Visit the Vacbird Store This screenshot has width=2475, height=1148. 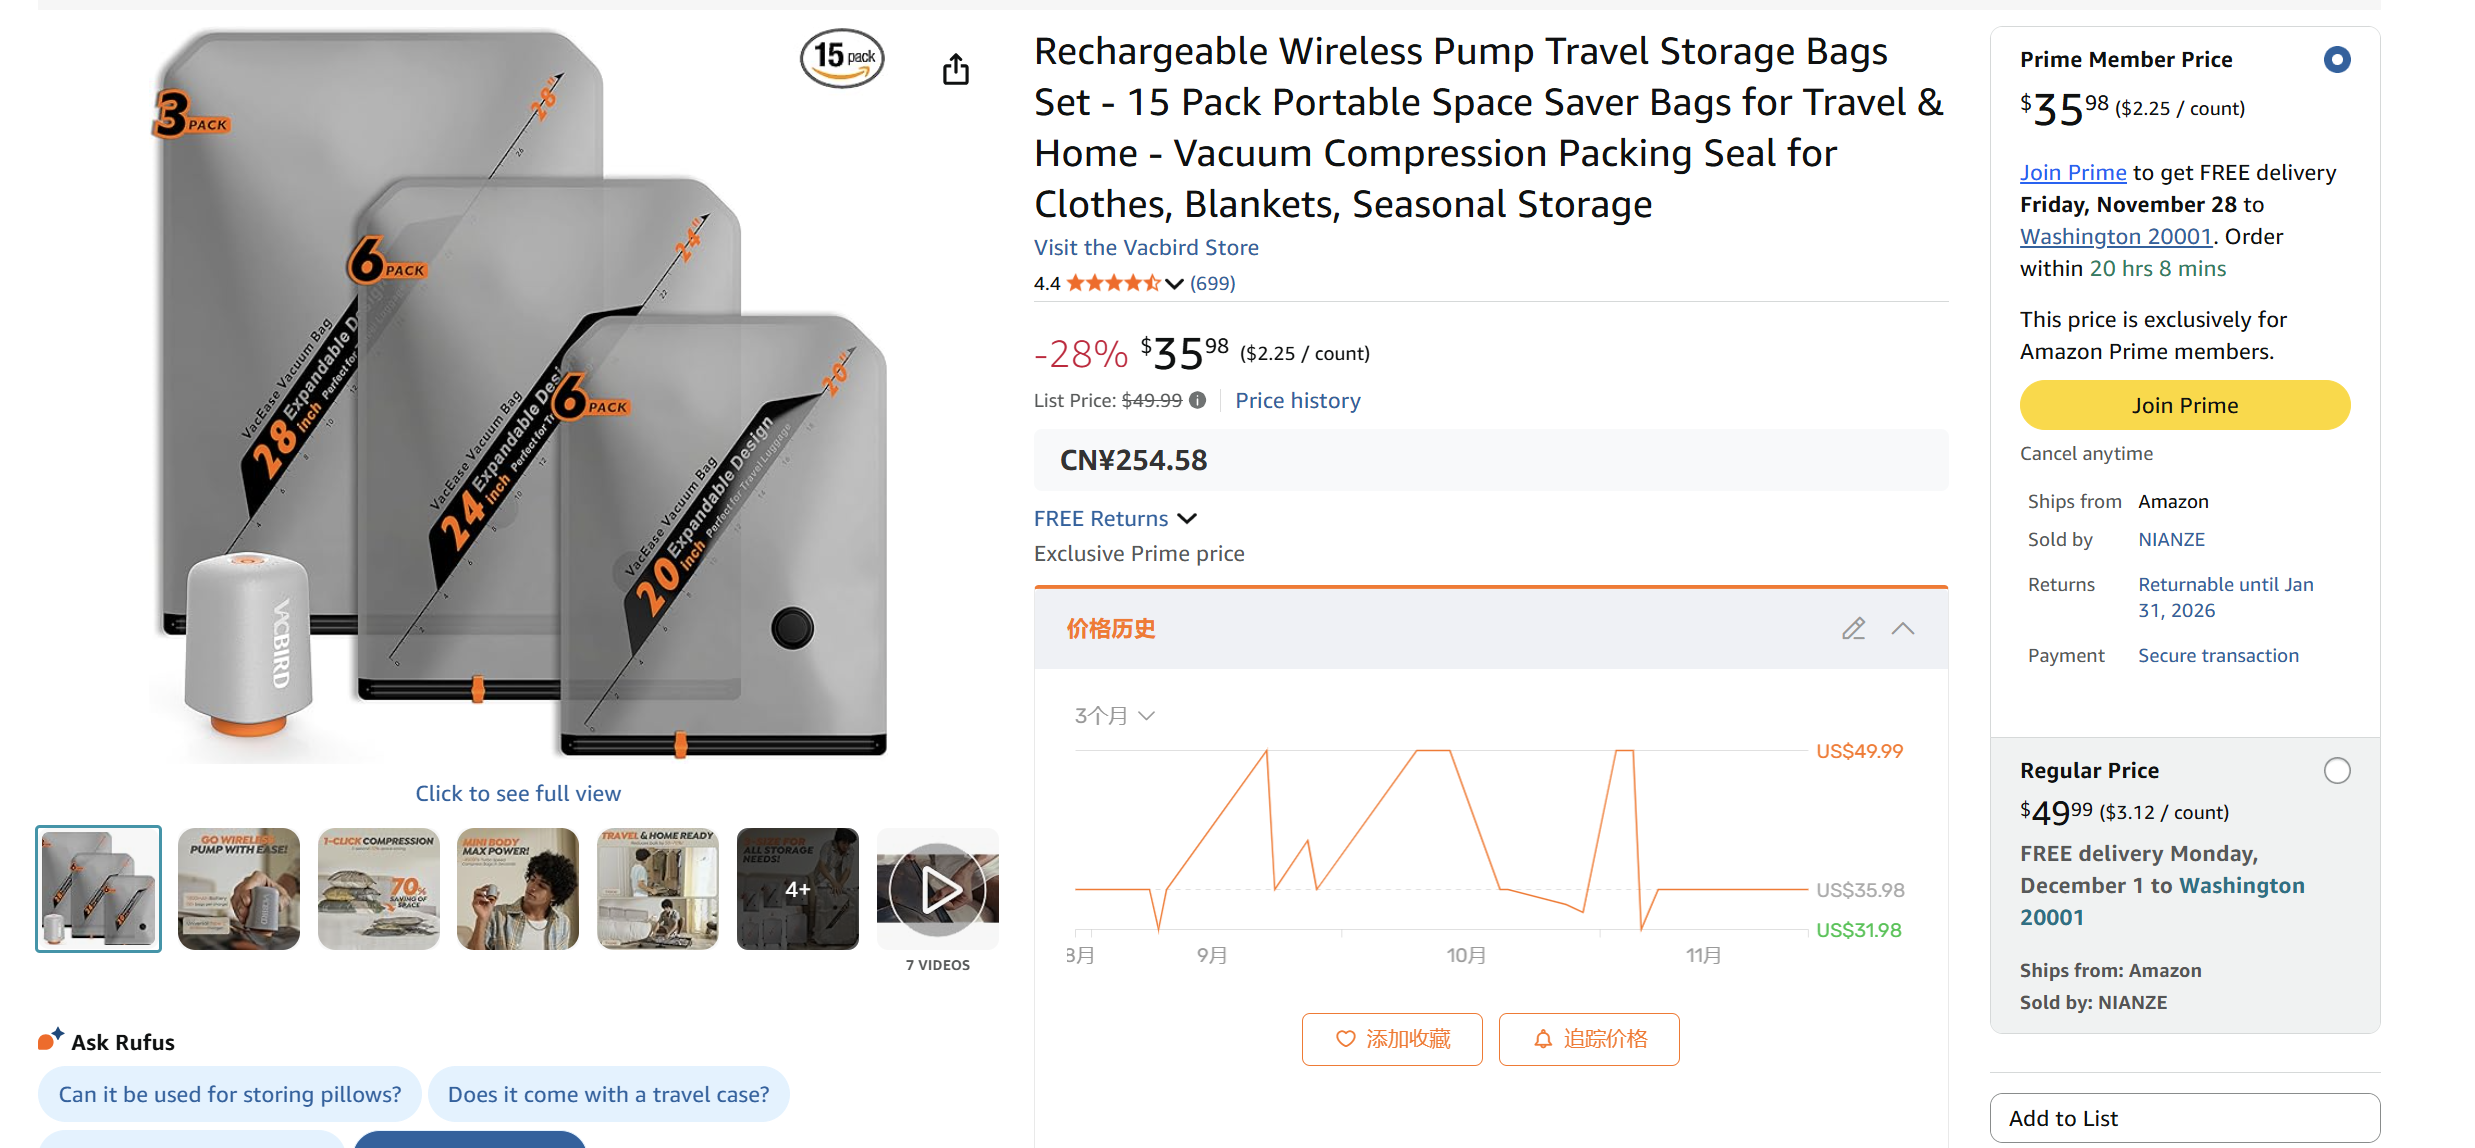(x=1146, y=247)
